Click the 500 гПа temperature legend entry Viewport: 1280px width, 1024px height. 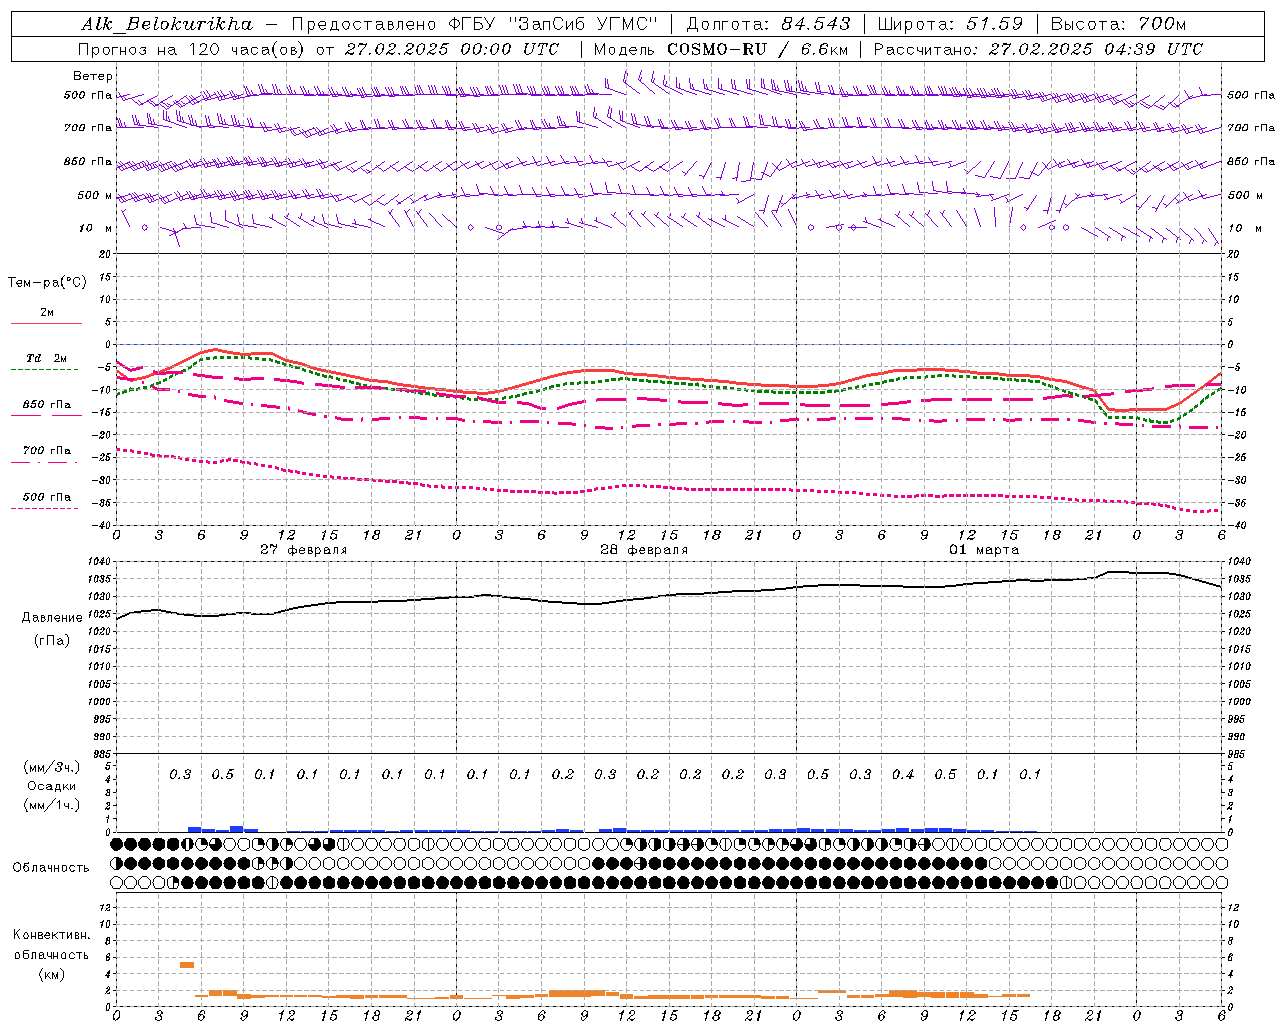pyautogui.click(x=47, y=497)
